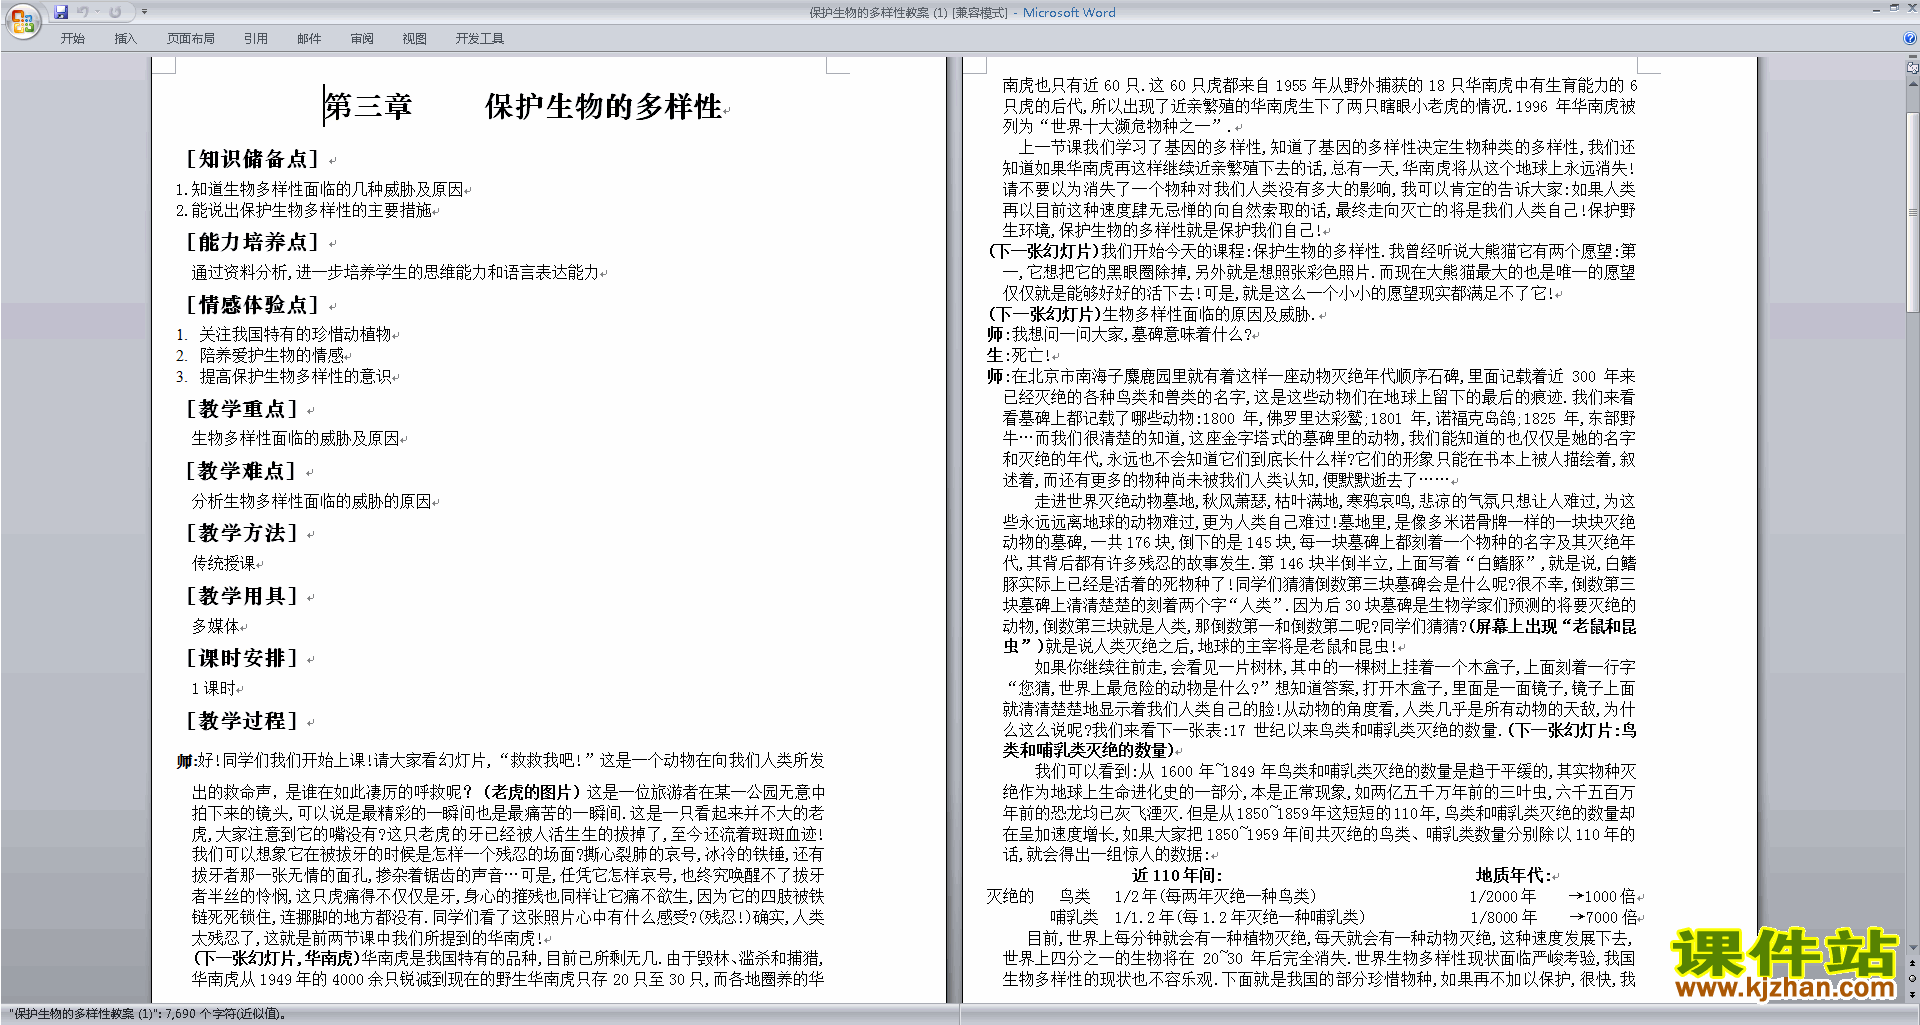Open the 审阅 ribbon tab
Screen dimensions: 1920x1025
coord(362,39)
